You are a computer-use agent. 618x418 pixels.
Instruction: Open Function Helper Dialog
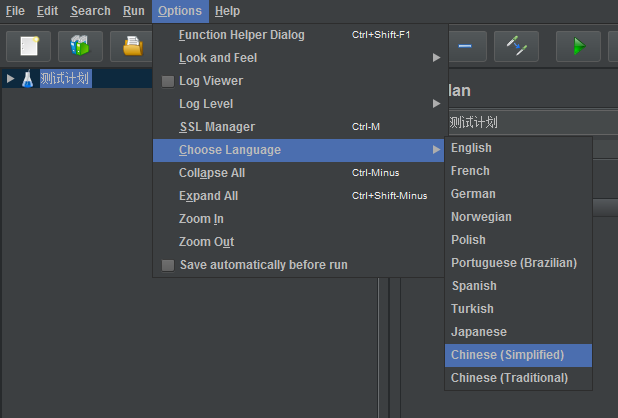pyautogui.click(x=298, y=35)
